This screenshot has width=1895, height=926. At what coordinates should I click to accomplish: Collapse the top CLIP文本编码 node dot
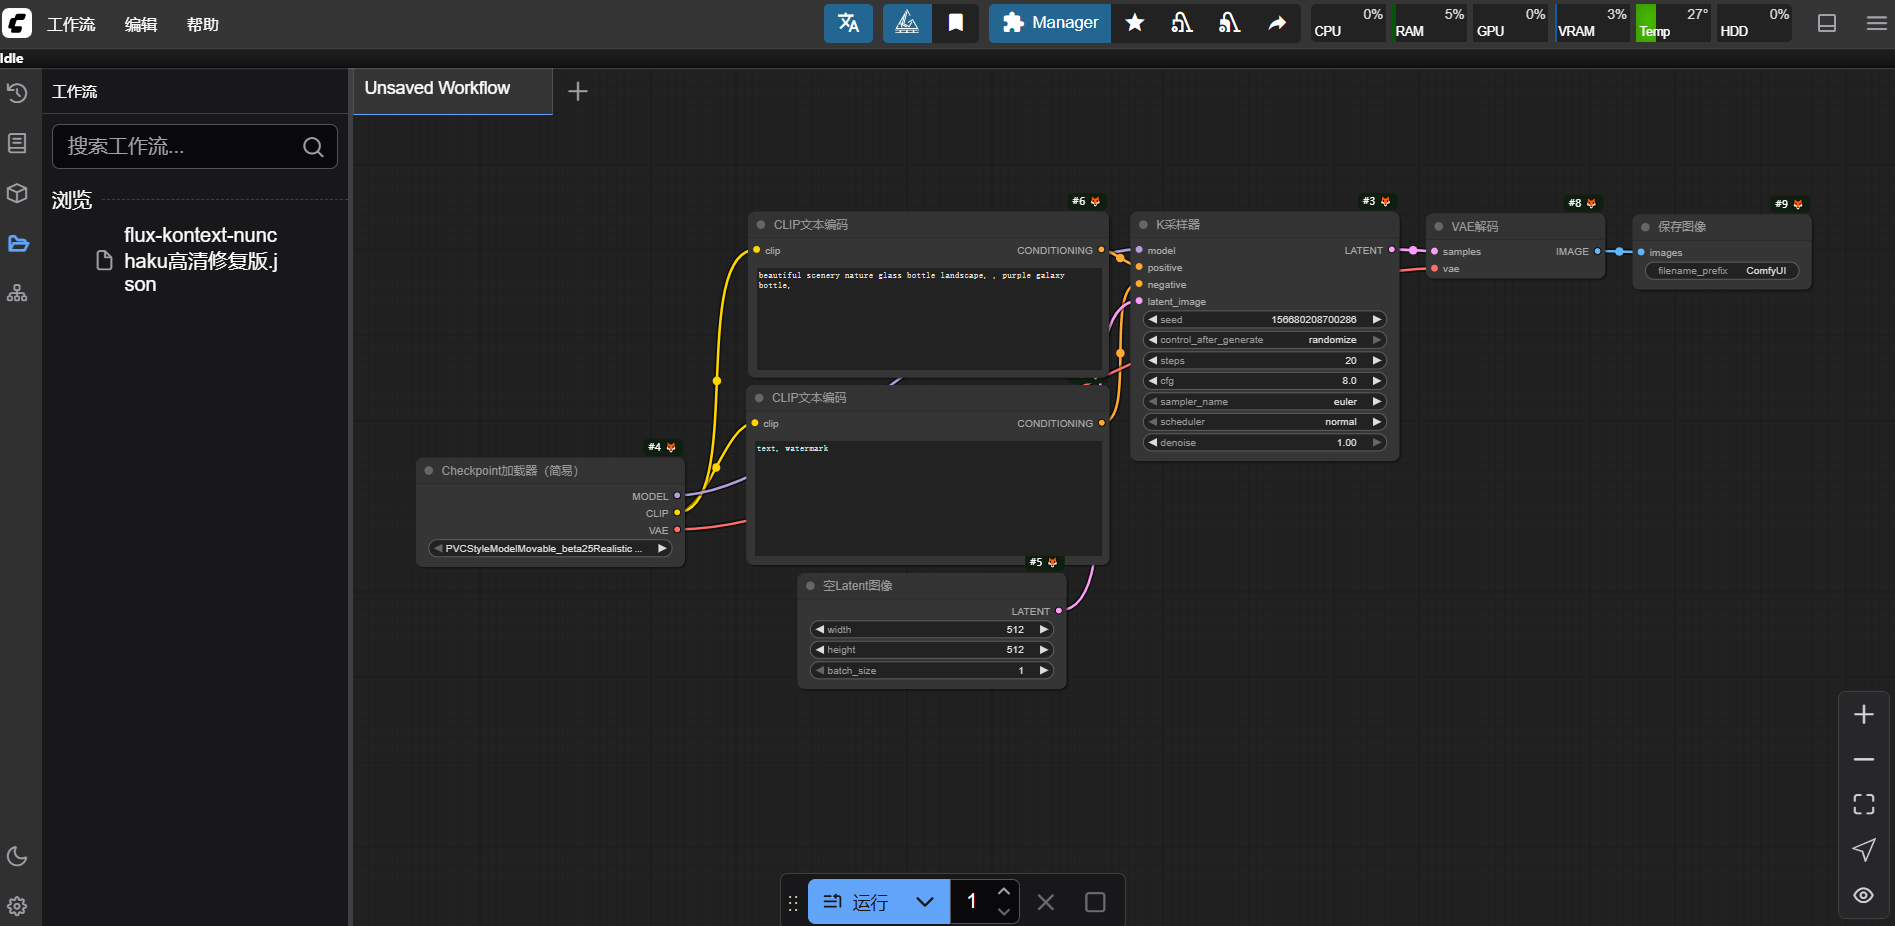[761, 225]
